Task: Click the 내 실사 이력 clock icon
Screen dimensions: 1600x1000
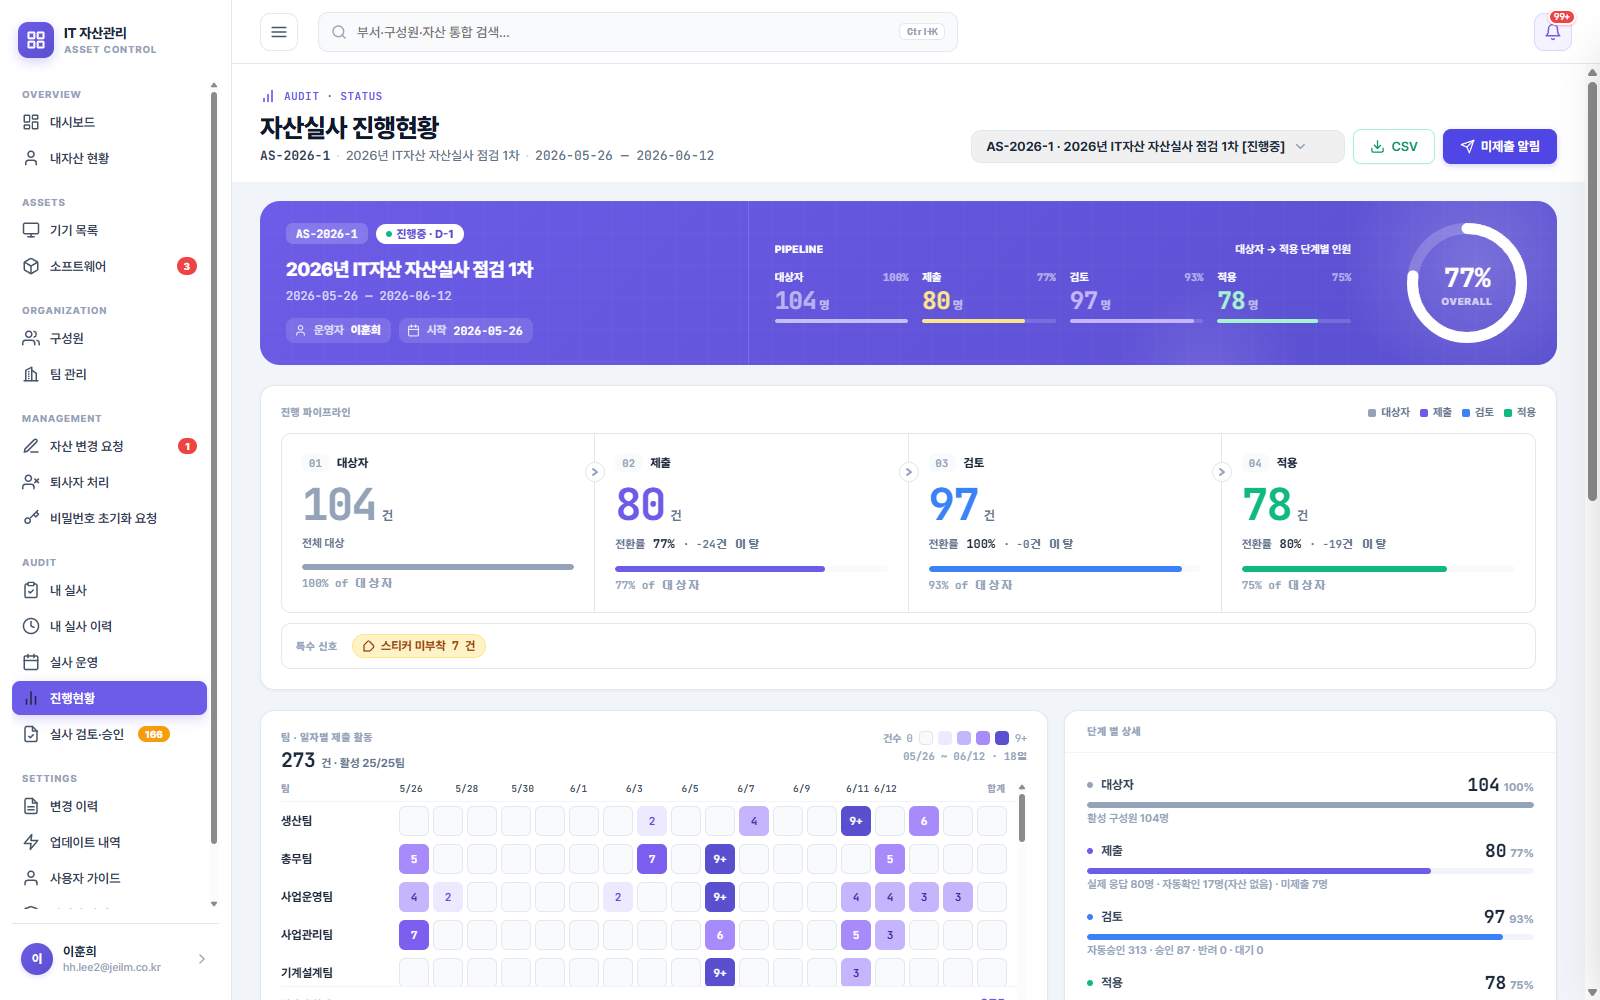Action: [x=31, y=626]
